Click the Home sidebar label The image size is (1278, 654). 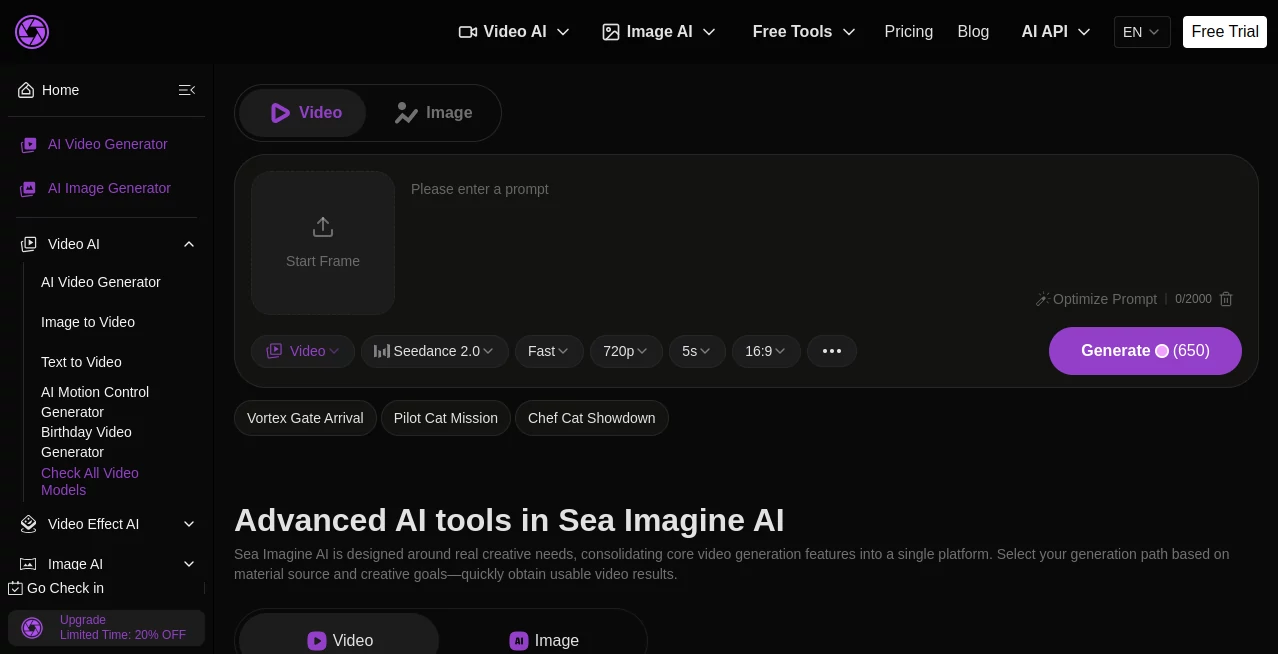[60, 90]
